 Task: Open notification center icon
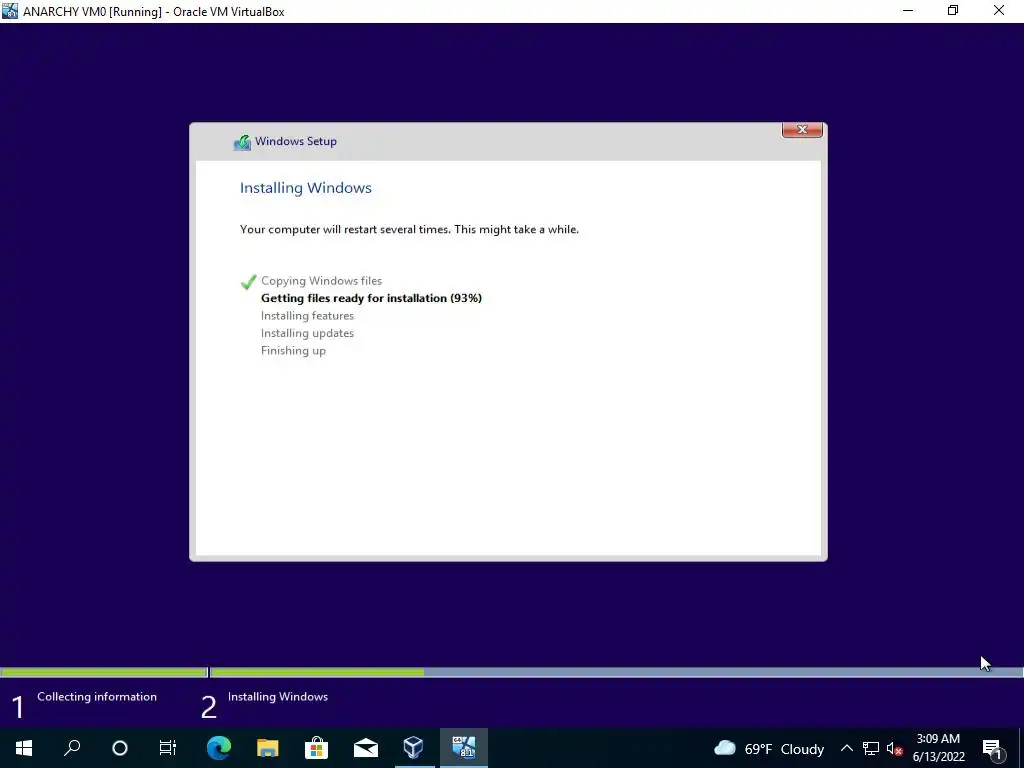click(x=992, y=748)
